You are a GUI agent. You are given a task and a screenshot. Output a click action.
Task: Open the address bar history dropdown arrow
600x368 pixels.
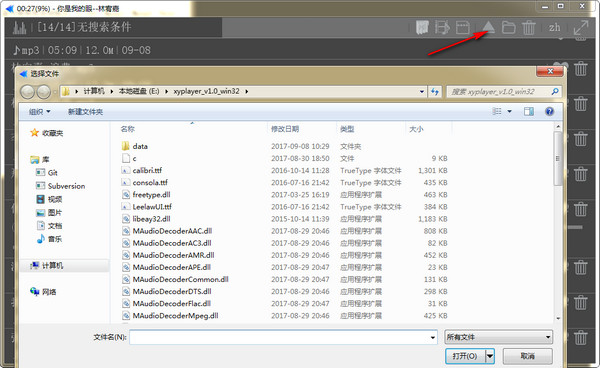(x=422, y=91)
